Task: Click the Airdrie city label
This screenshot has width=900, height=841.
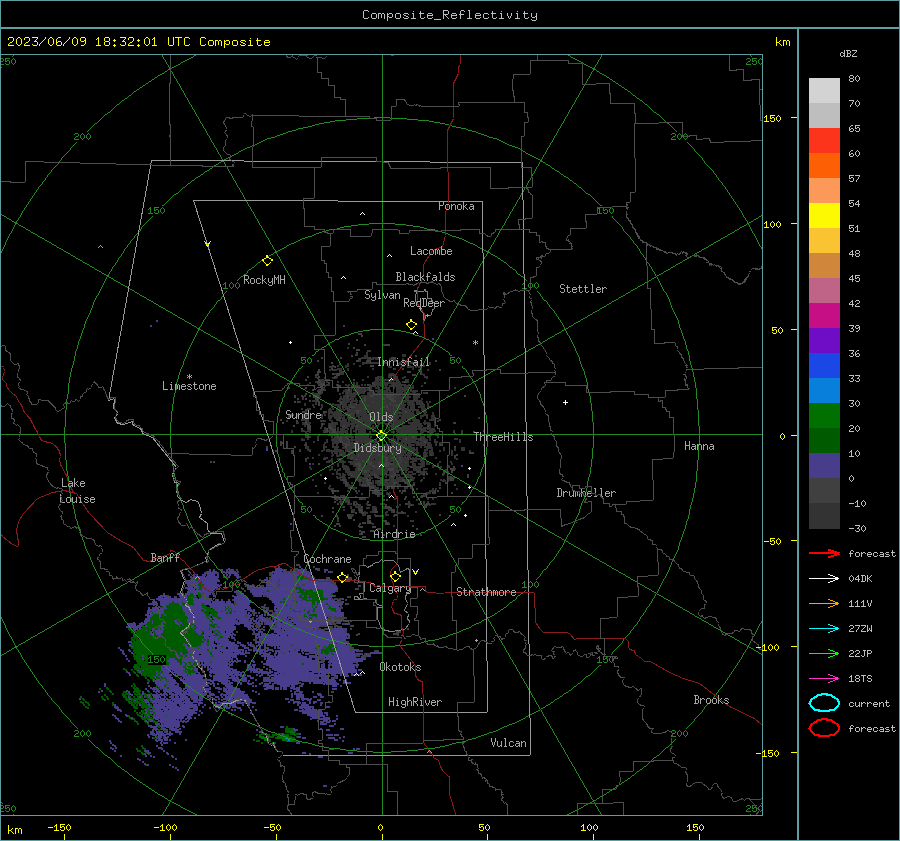Action: click(x=394, y=534)
